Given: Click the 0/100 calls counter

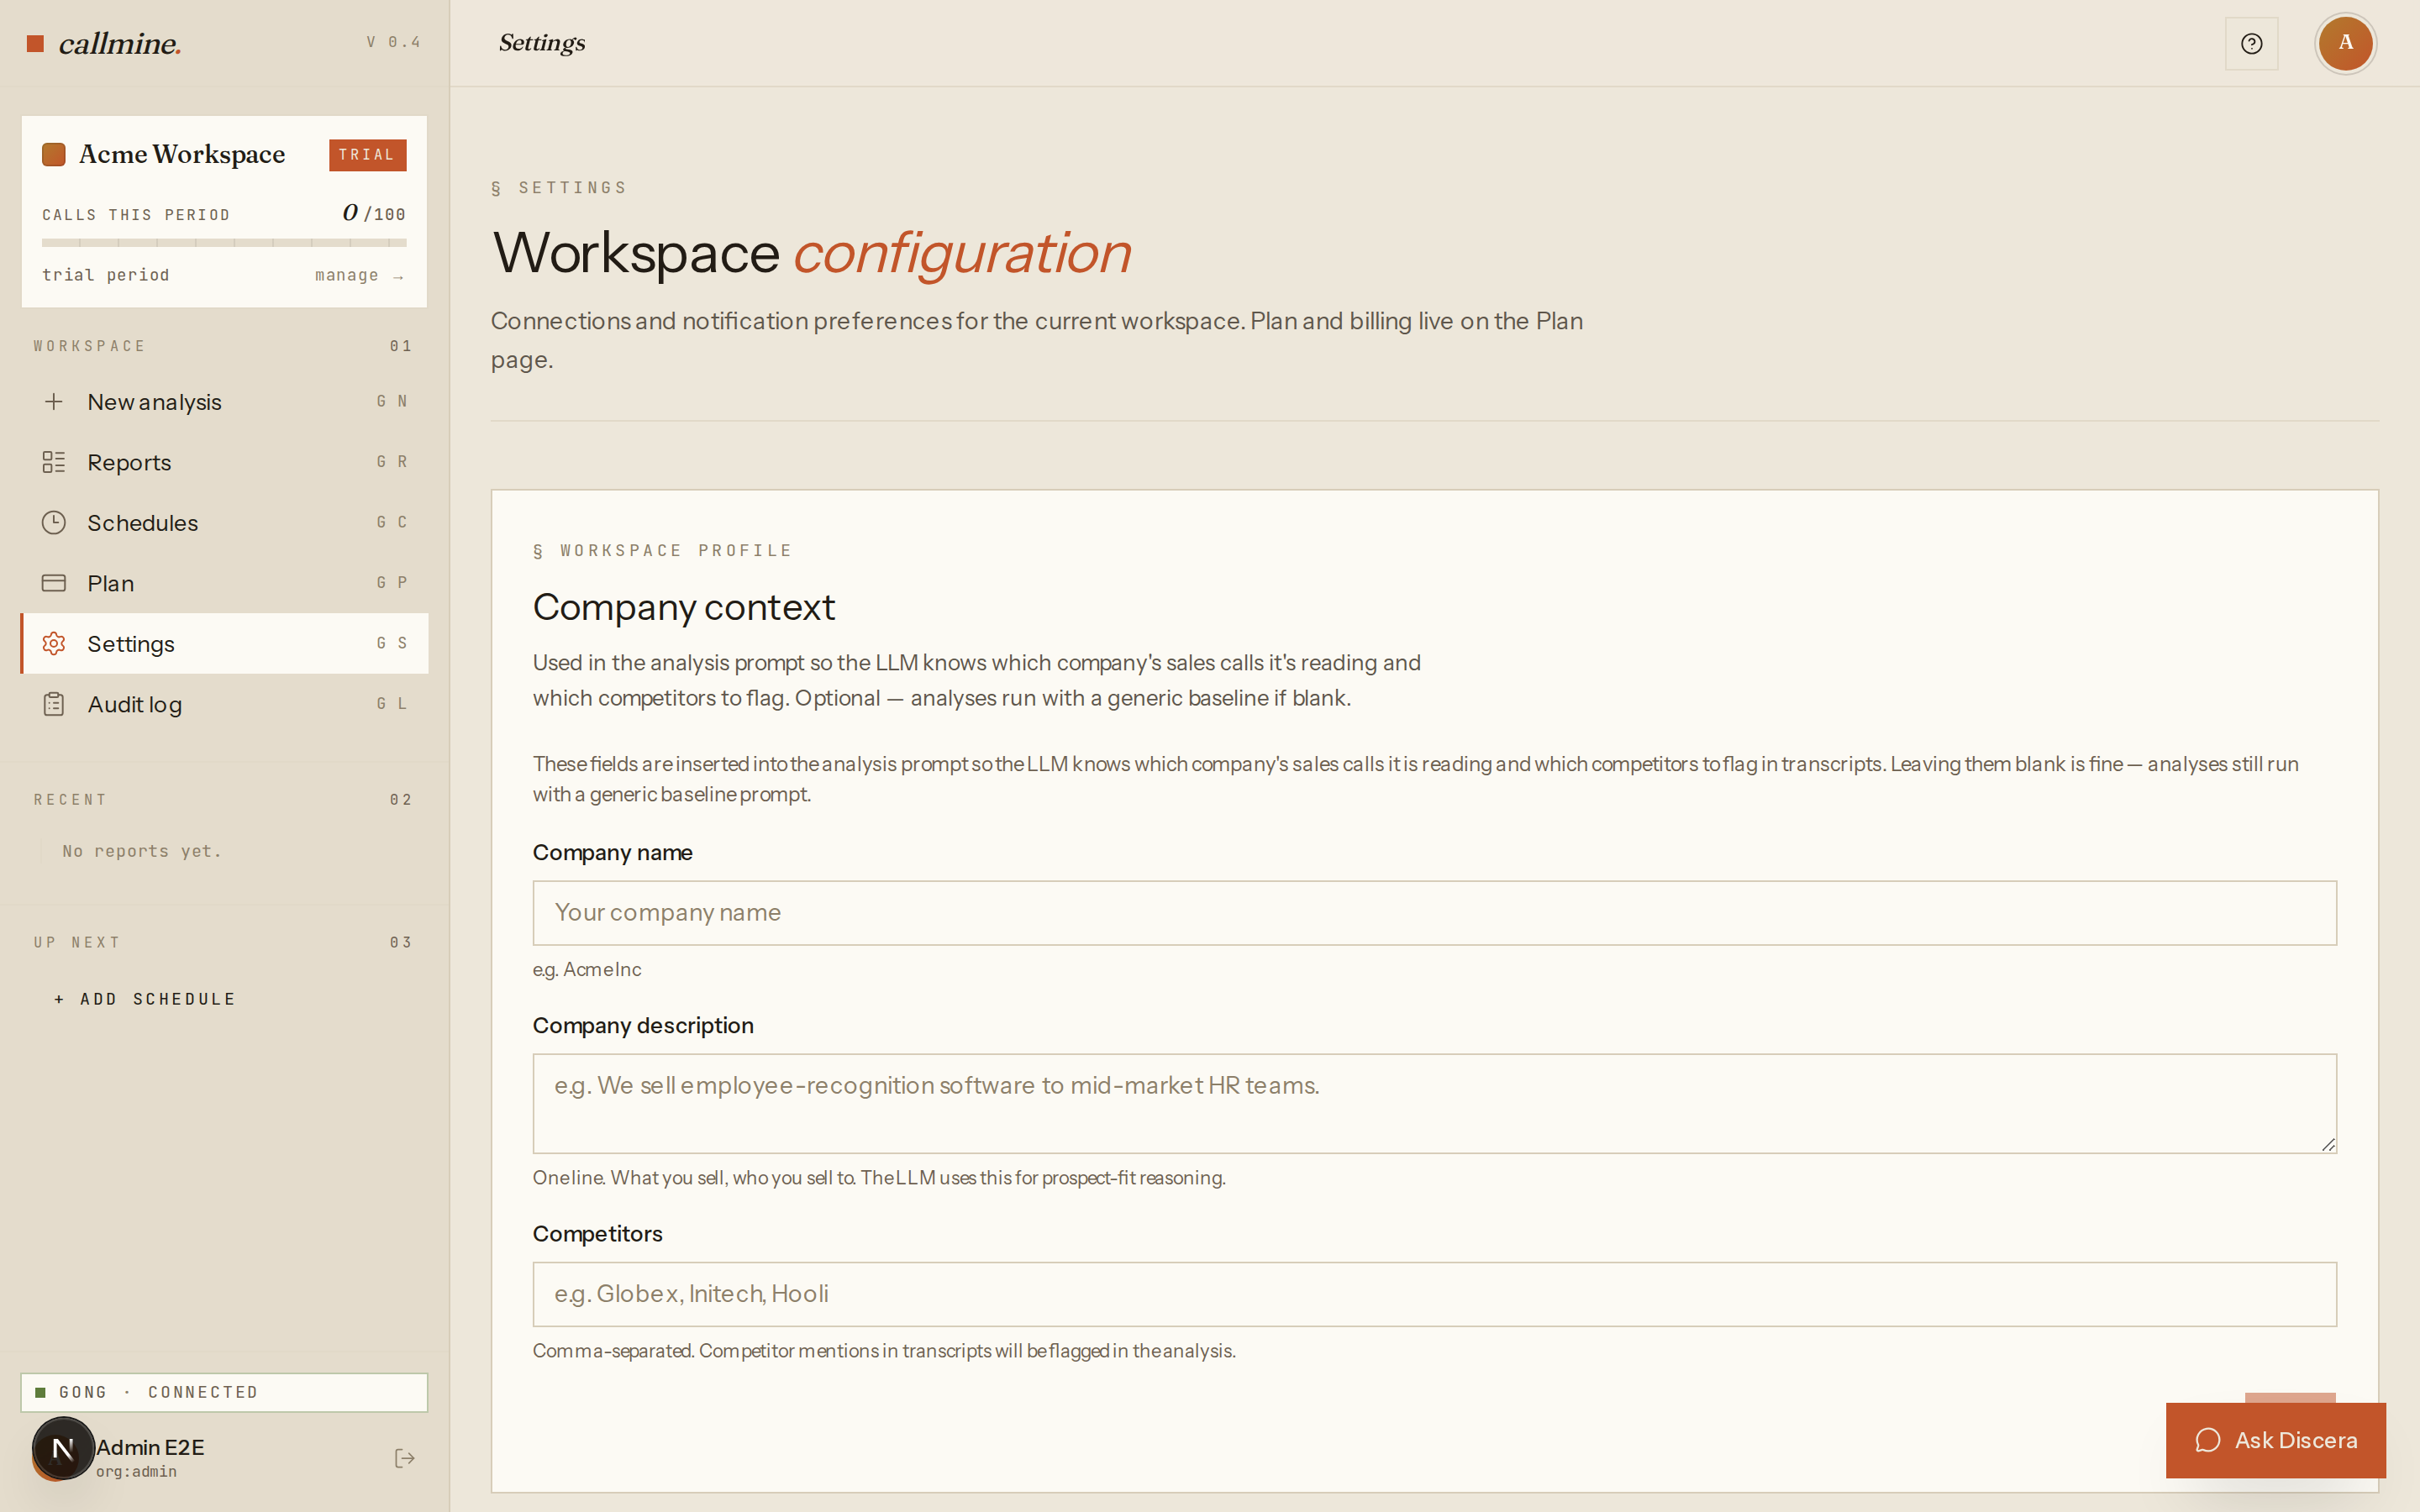Looking at the screenshot, I should [374, 213].
